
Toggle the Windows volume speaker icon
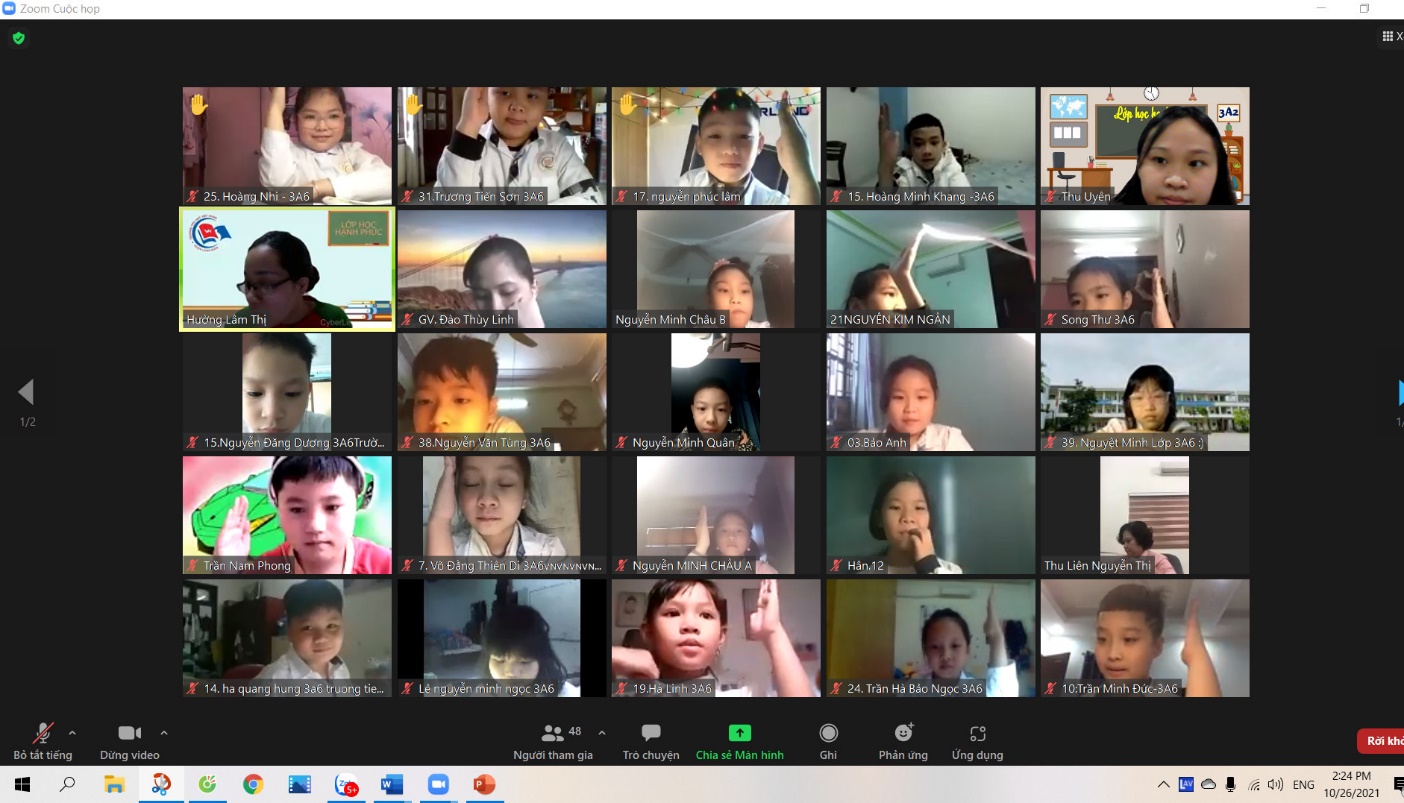tap(1275, 784)
